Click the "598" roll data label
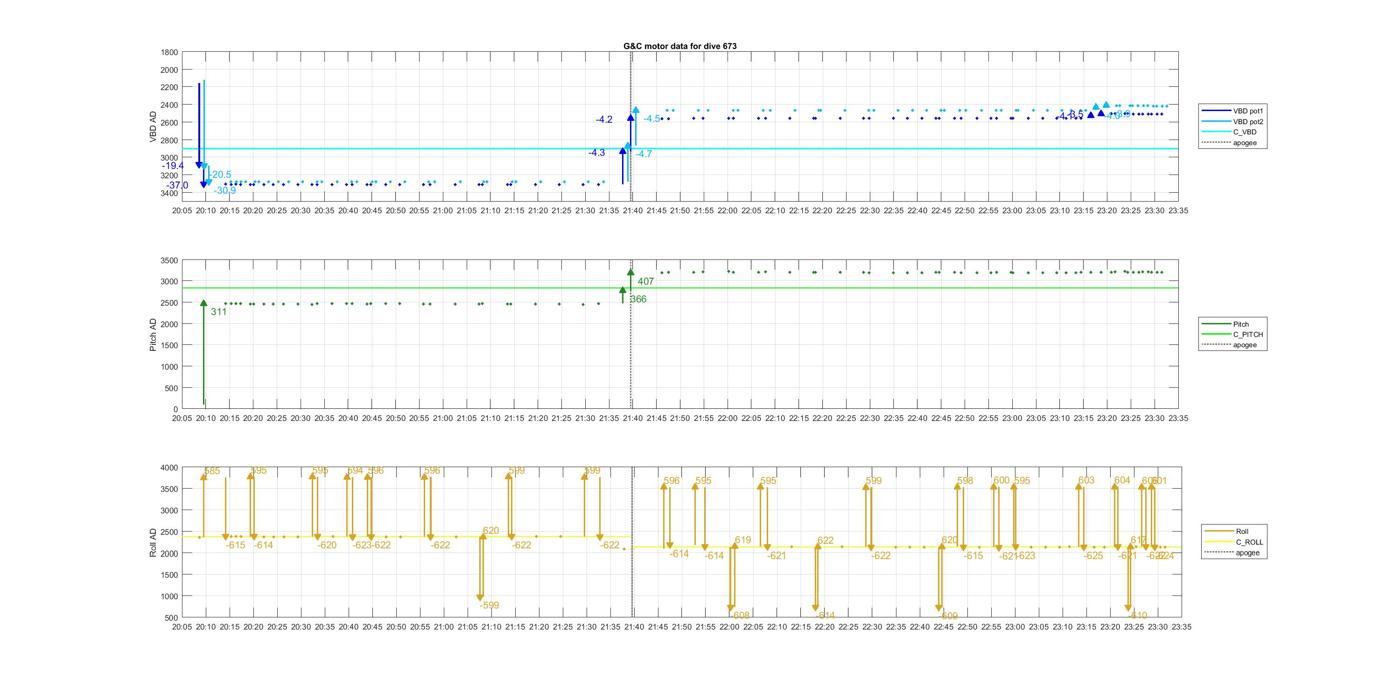1400x693 pixels. (965, 481)
